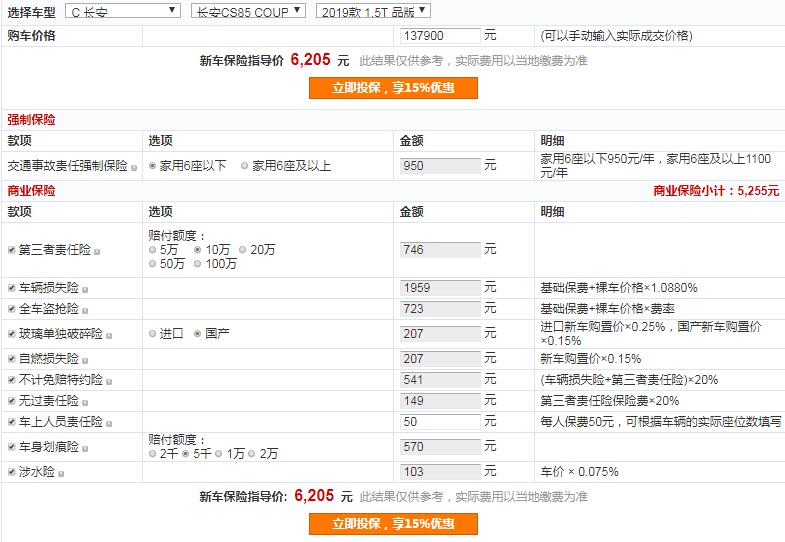Select the 2千 scratch coverage option

coord(153,453)
